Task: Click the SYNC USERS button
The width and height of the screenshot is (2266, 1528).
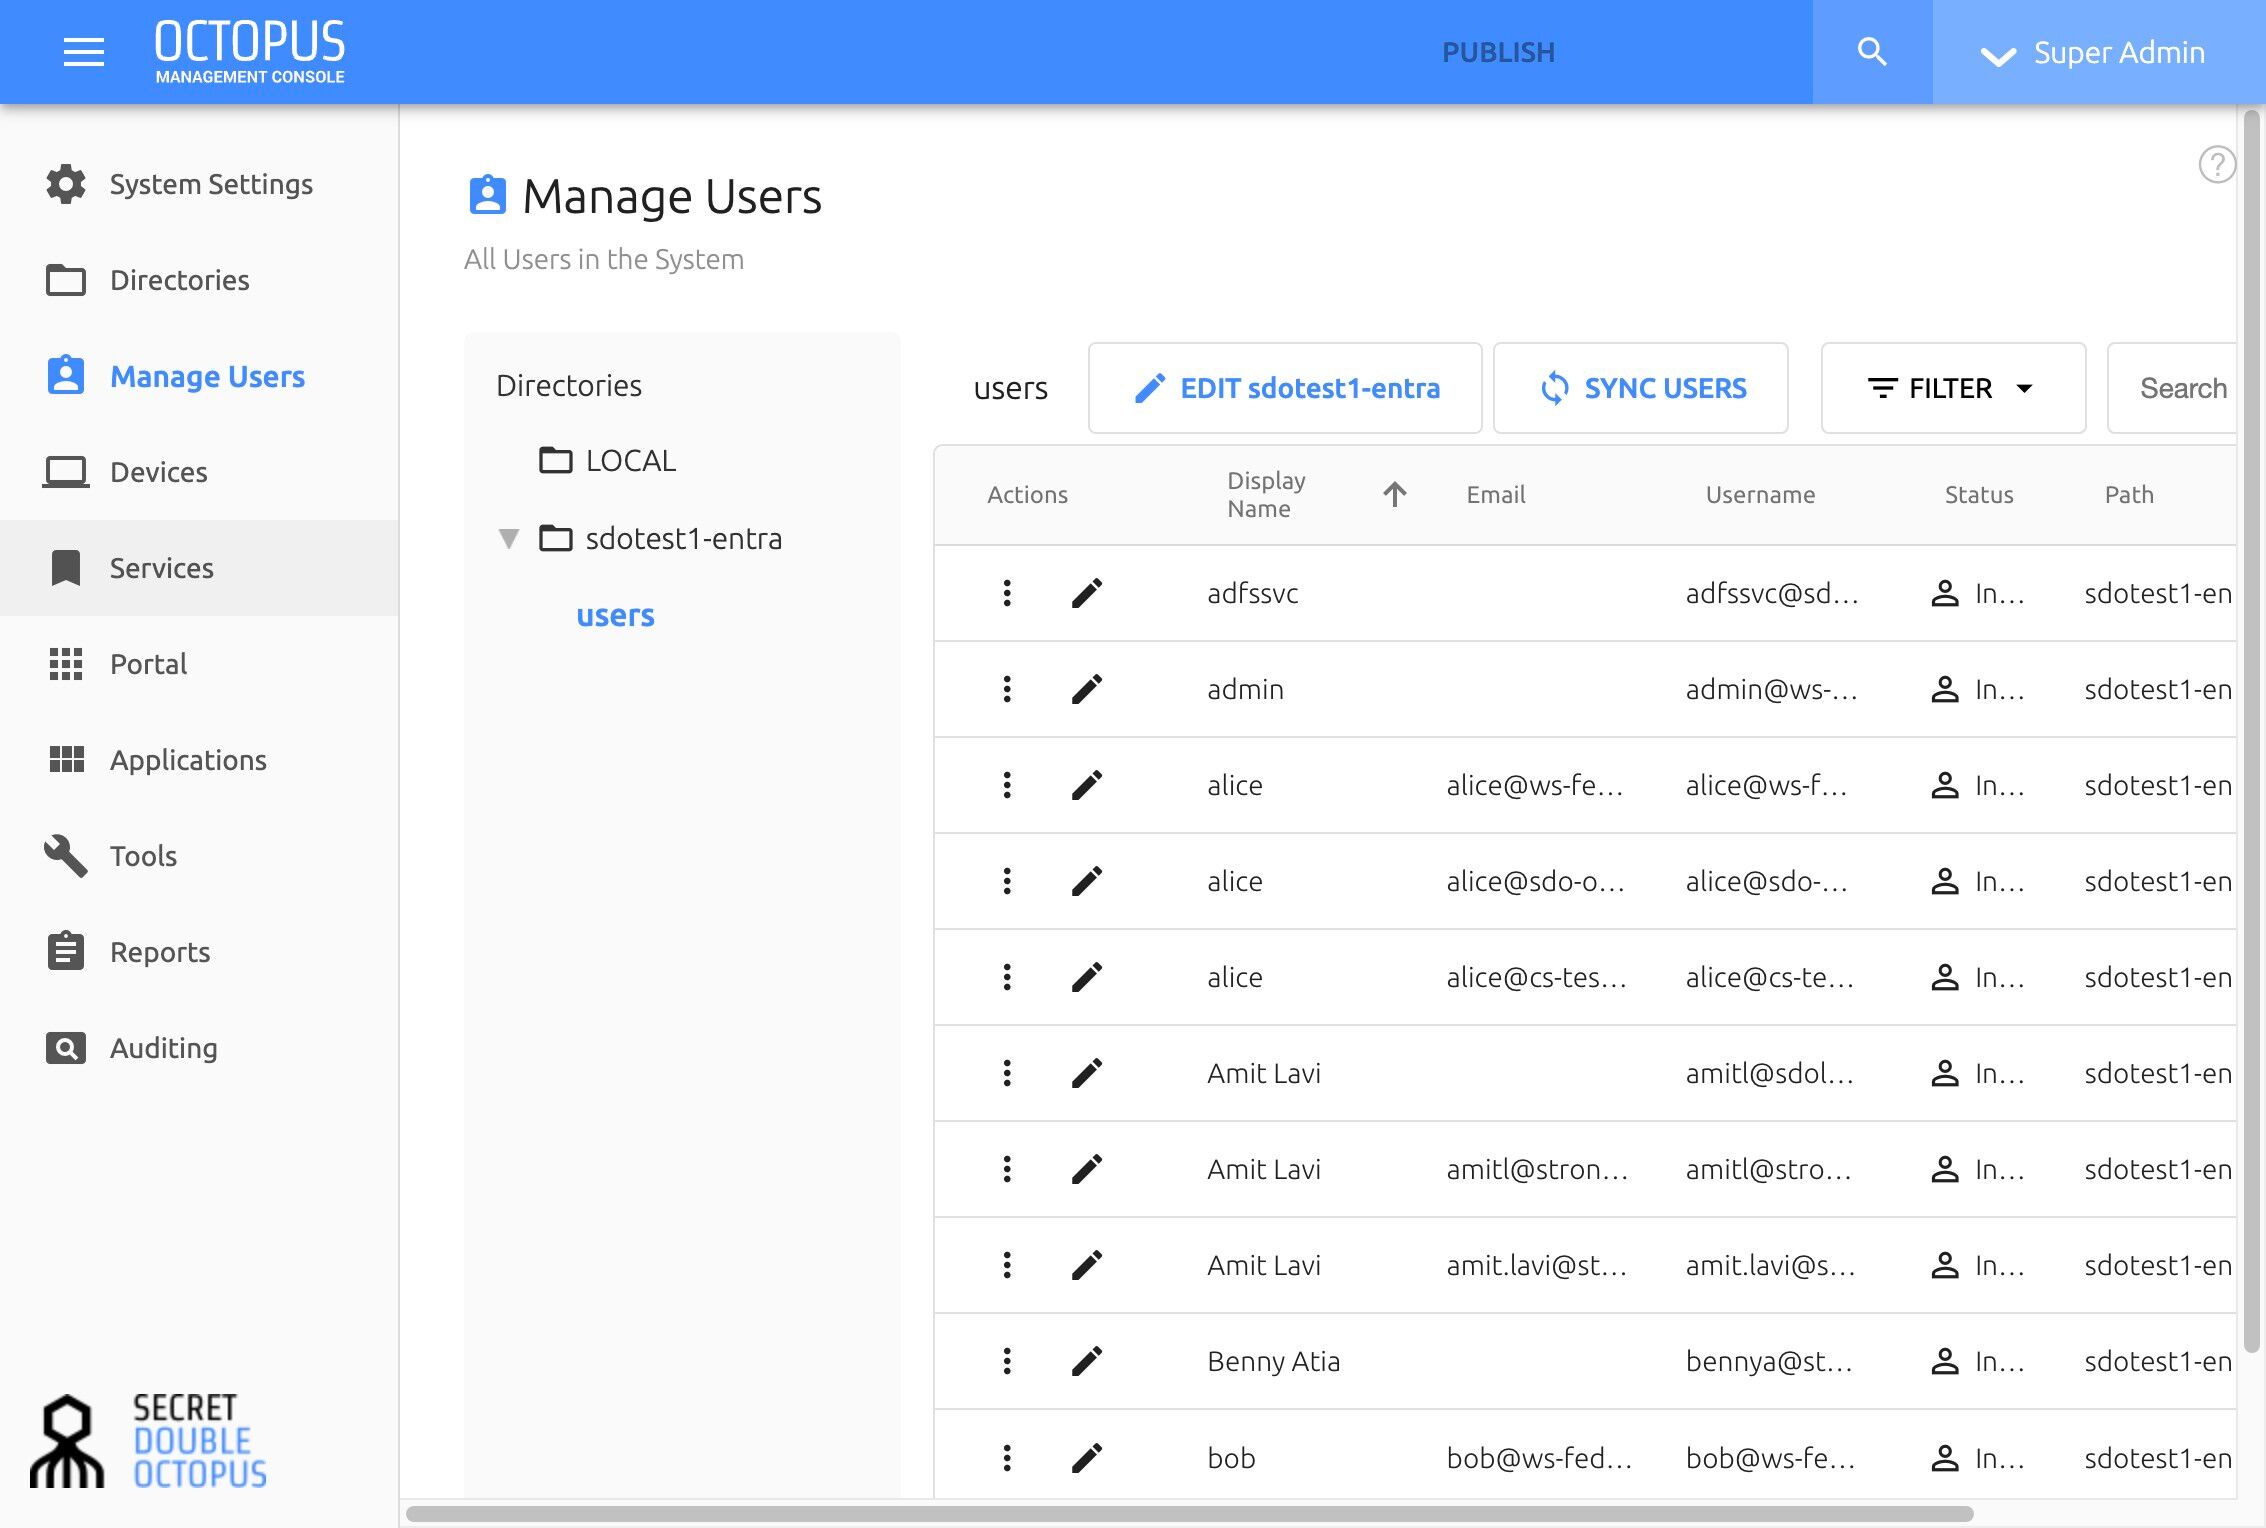Action: tap(1641, 388)
